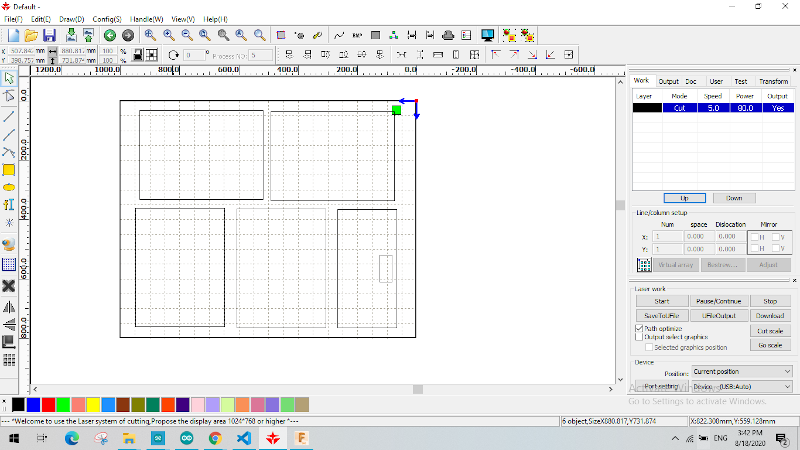The image size is (800, 450).
Task: Click the top-left arrow icon in alignment toolbar
Action: pyautogui.click(x=495, y=55)
